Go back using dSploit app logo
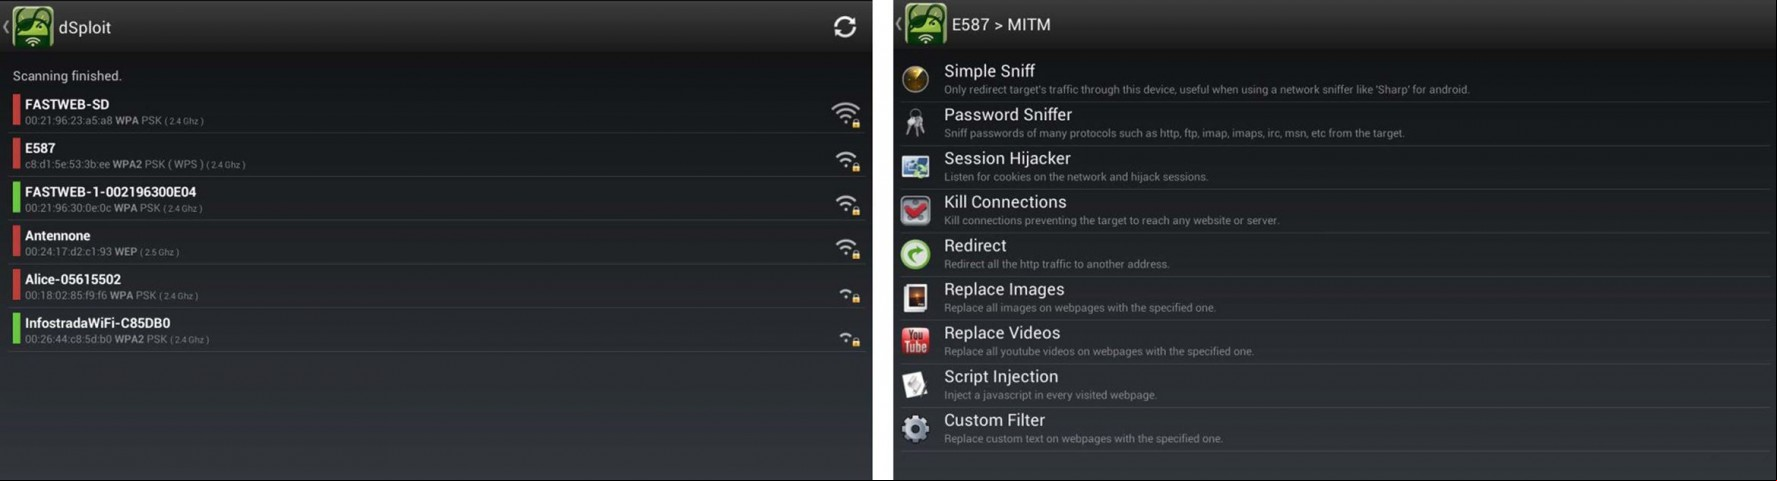Viewport: 1777px width, 481px height. (32, 27)
